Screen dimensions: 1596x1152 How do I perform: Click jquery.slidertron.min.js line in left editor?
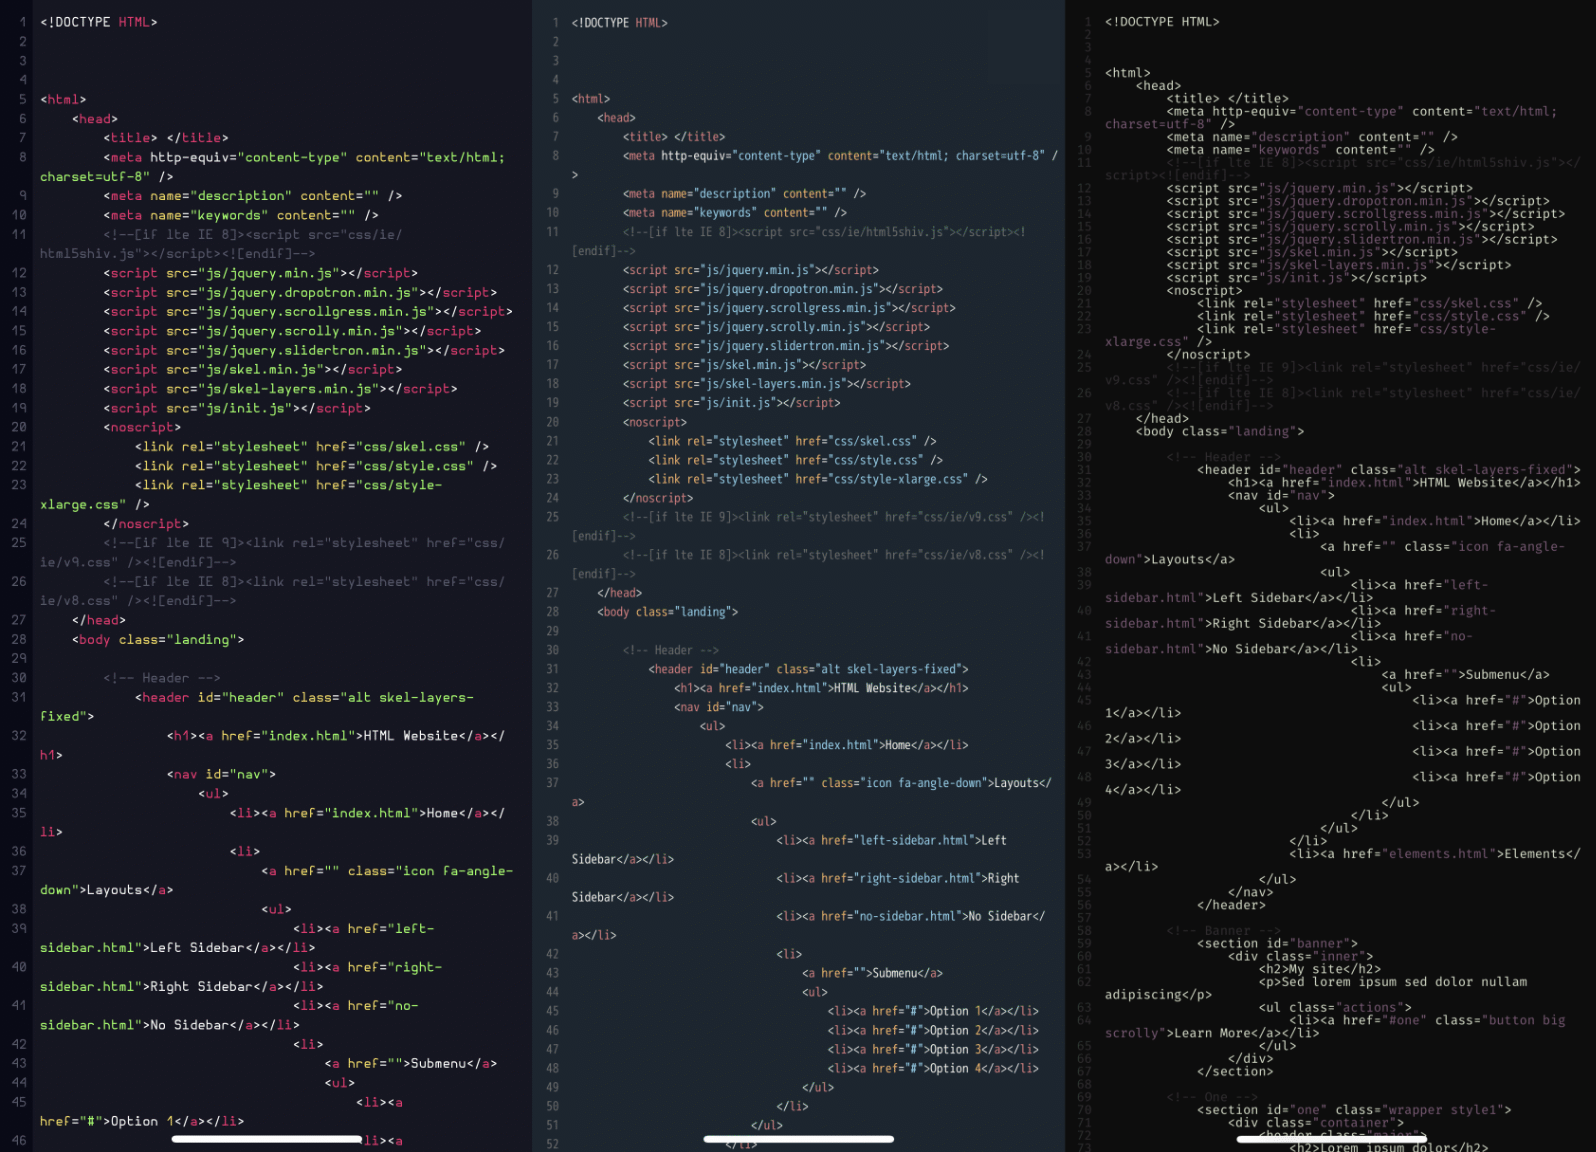click(304, 350)
